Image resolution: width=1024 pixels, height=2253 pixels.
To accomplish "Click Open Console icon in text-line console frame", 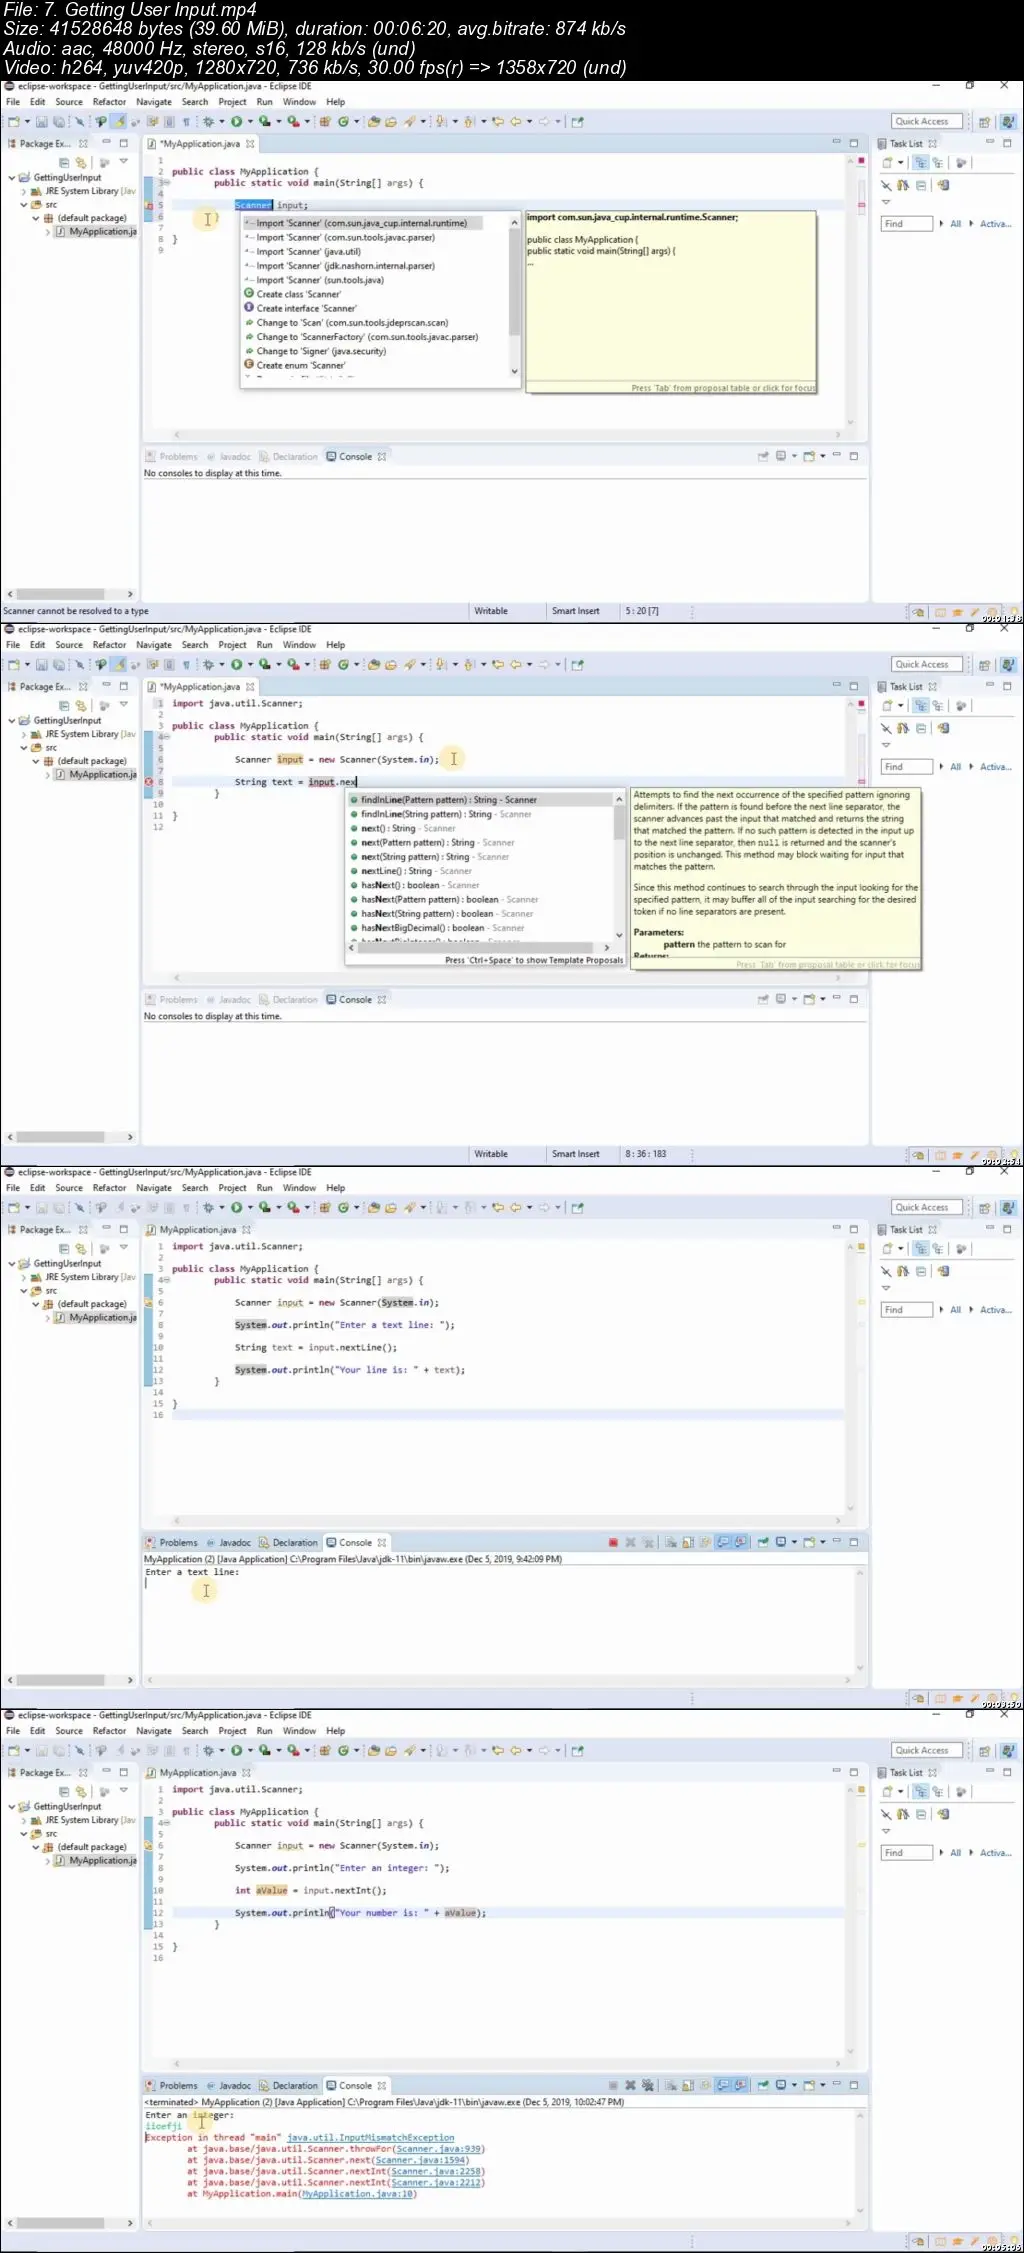I will (x=809, y=1543).
